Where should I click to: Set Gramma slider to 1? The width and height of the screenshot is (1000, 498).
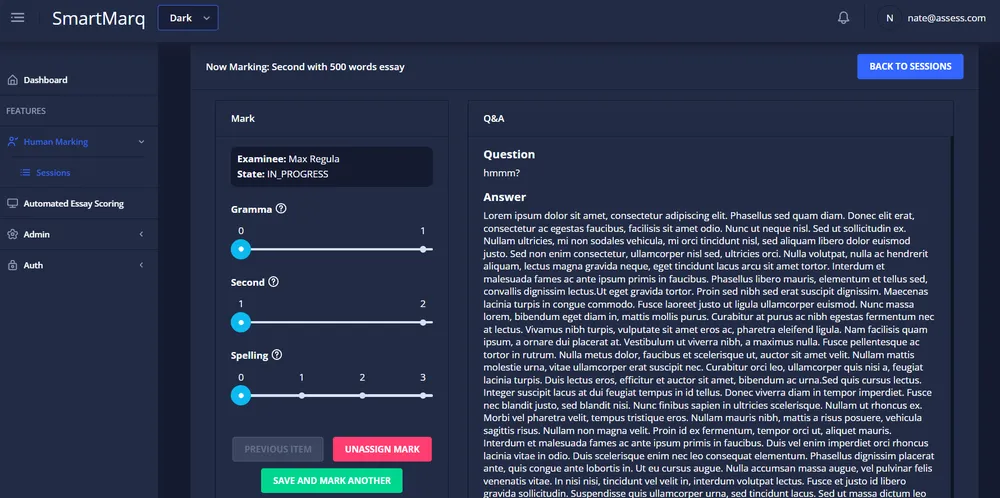tap(423, 249)
